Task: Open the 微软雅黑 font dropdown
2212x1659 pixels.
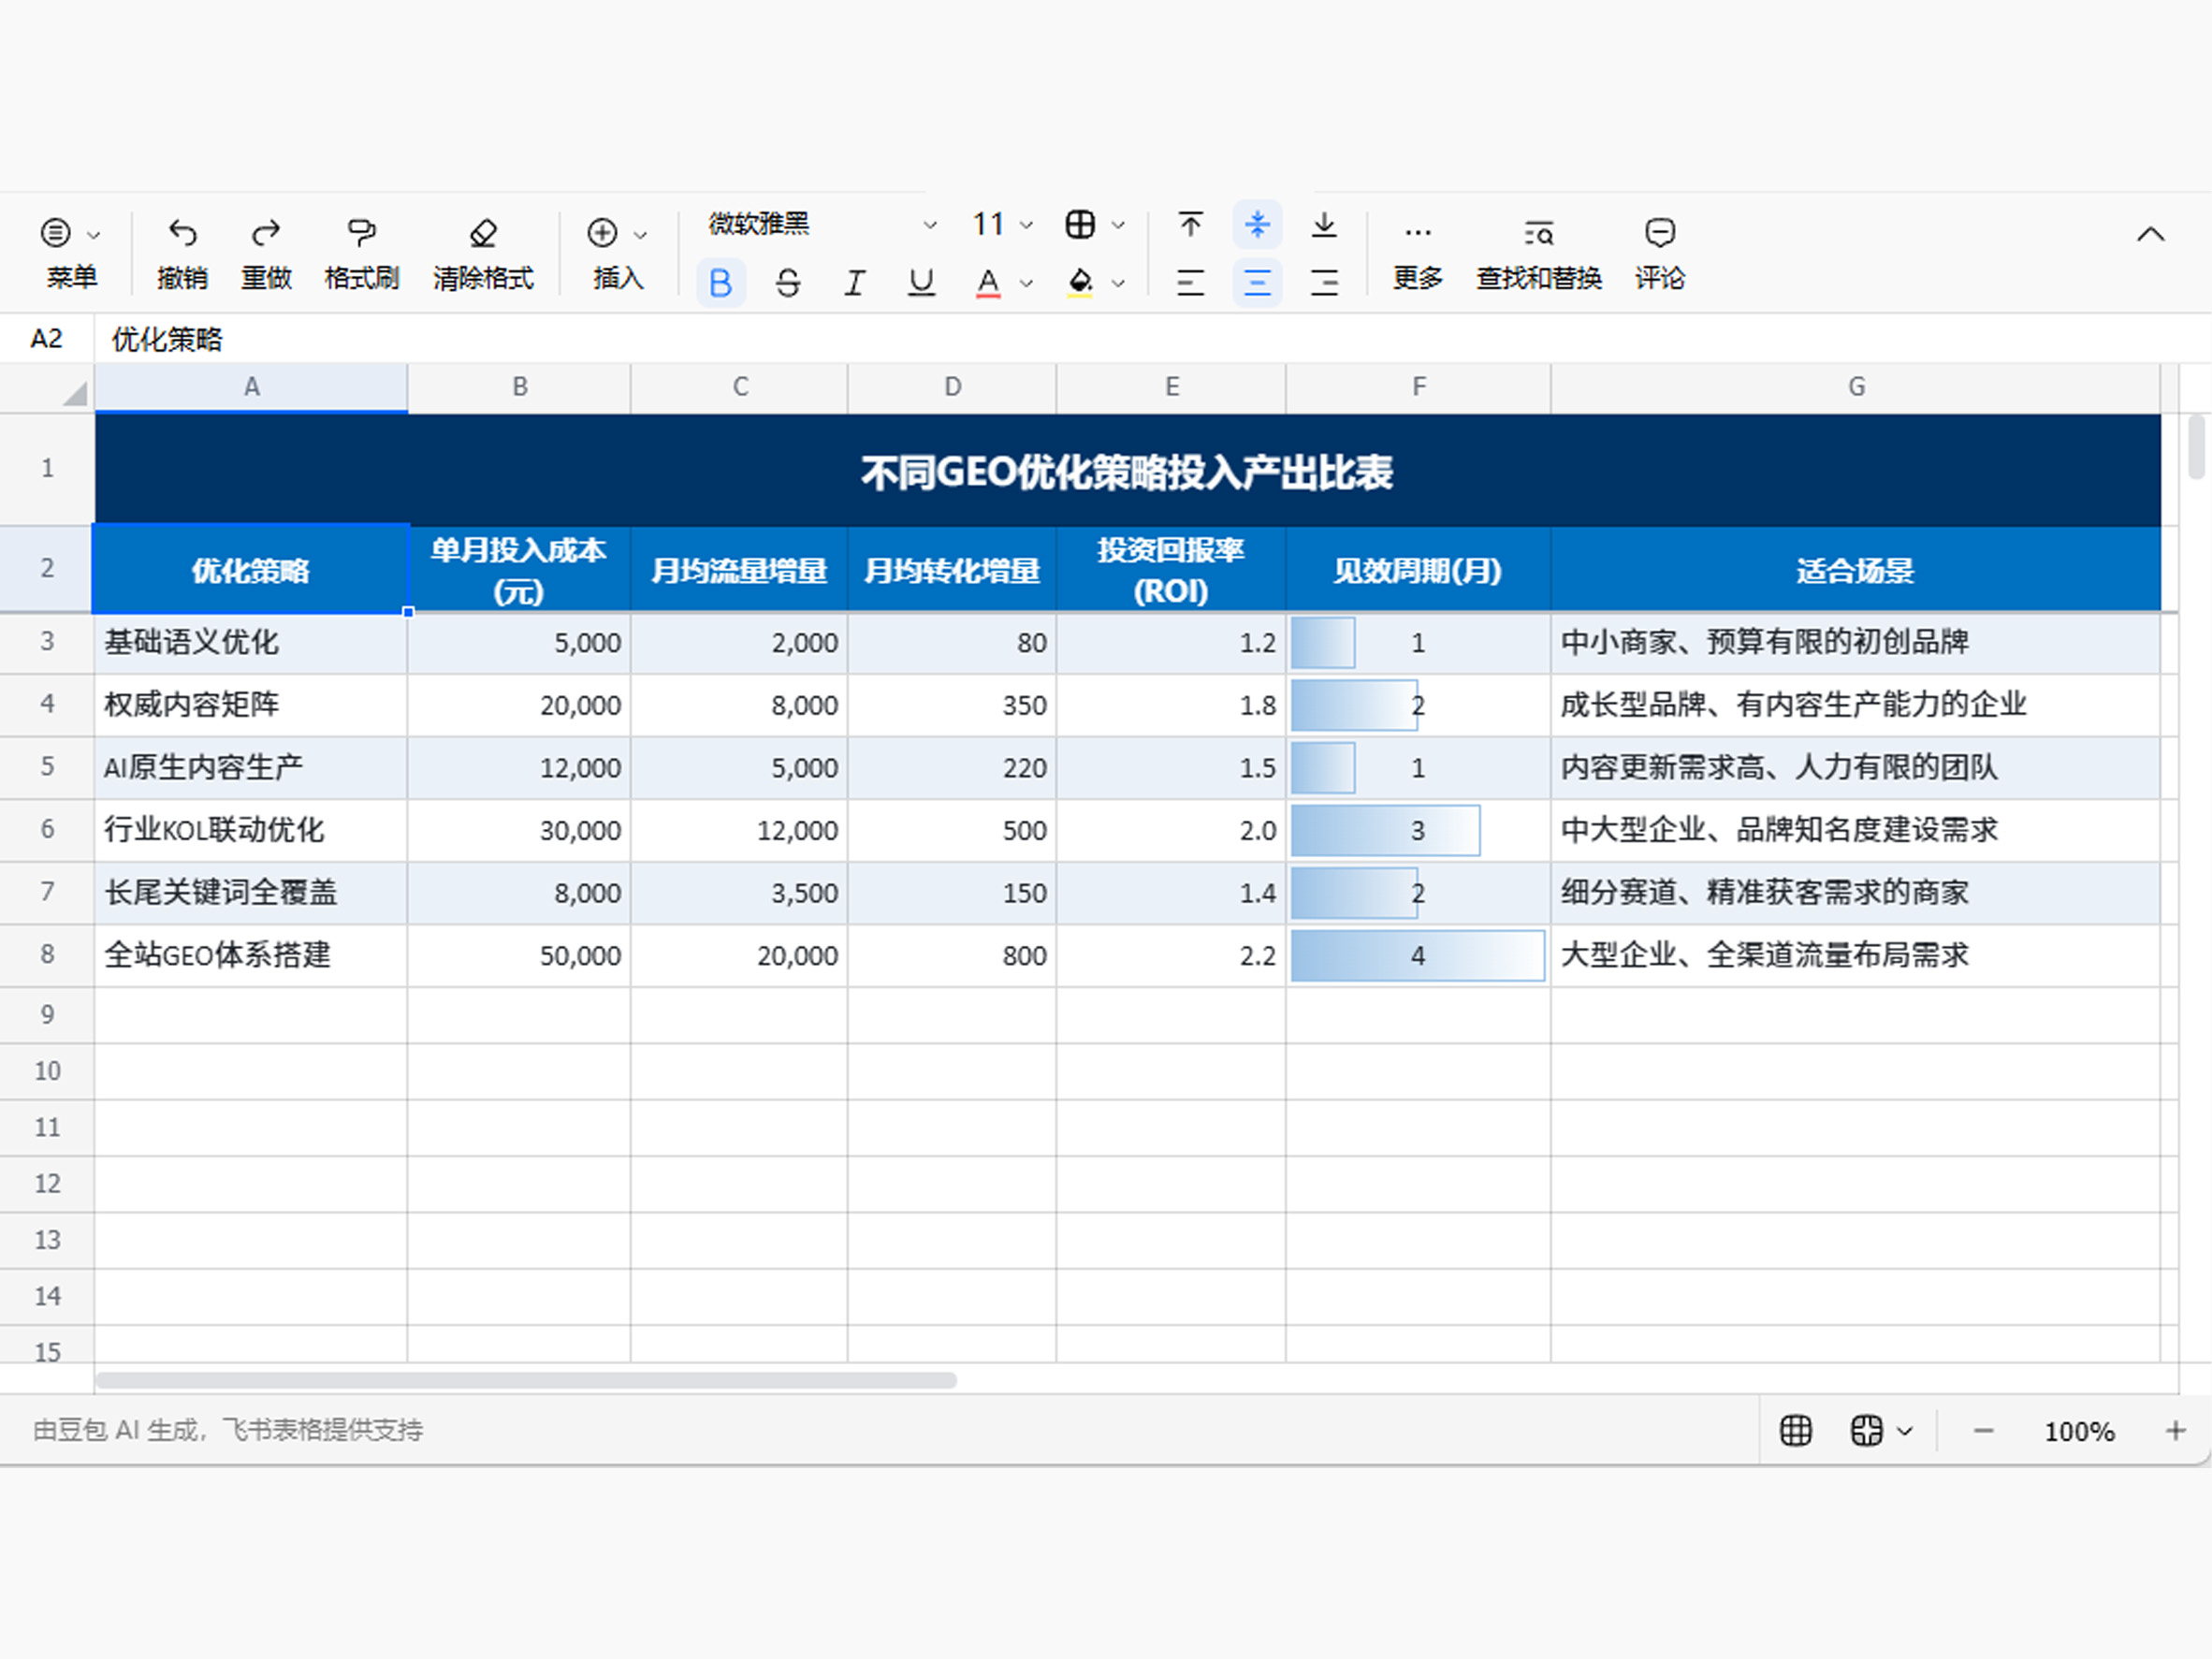Action: click(822, 224)
